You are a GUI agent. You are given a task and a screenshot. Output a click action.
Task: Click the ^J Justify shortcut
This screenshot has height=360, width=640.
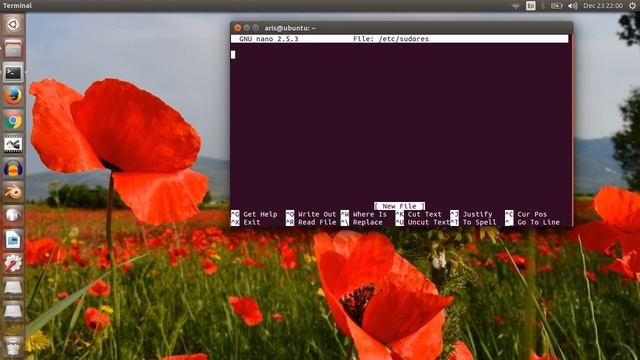click(471, 214)
